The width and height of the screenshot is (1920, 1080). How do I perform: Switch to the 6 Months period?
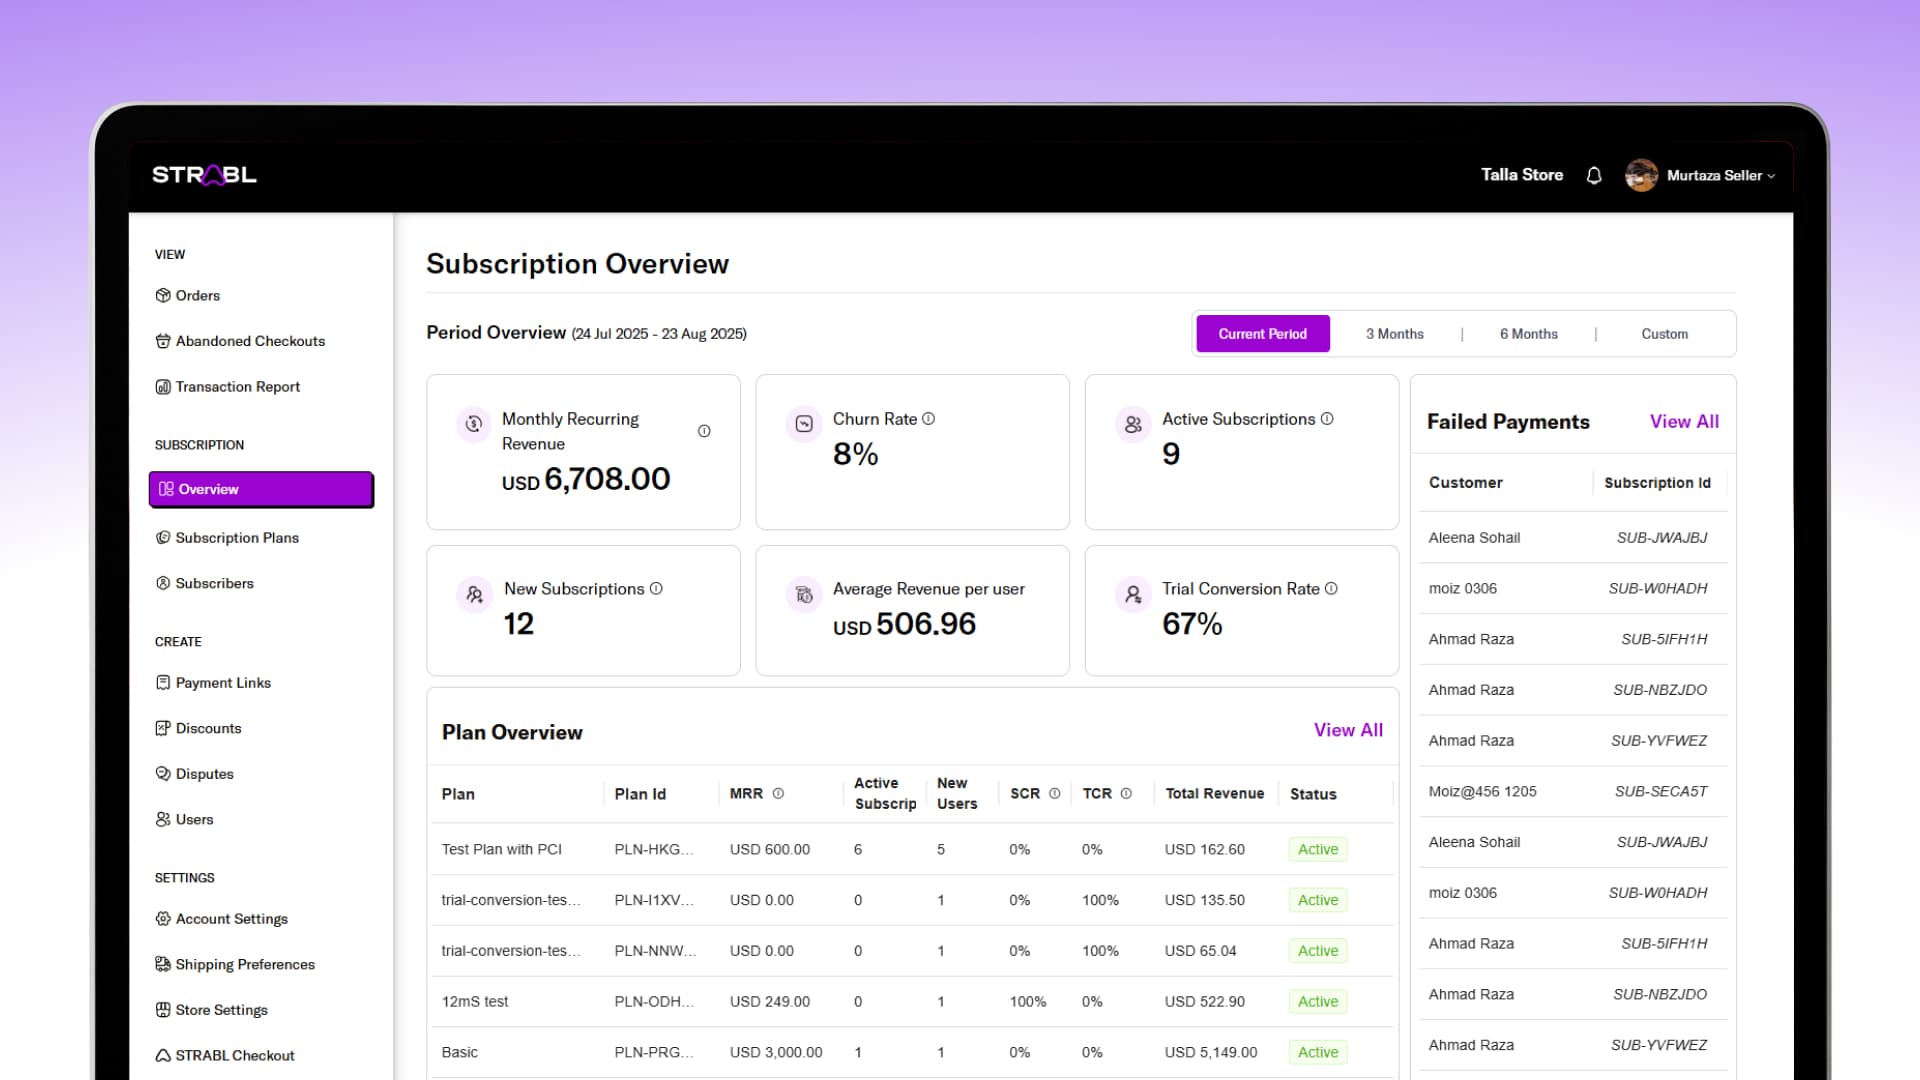1528,334
